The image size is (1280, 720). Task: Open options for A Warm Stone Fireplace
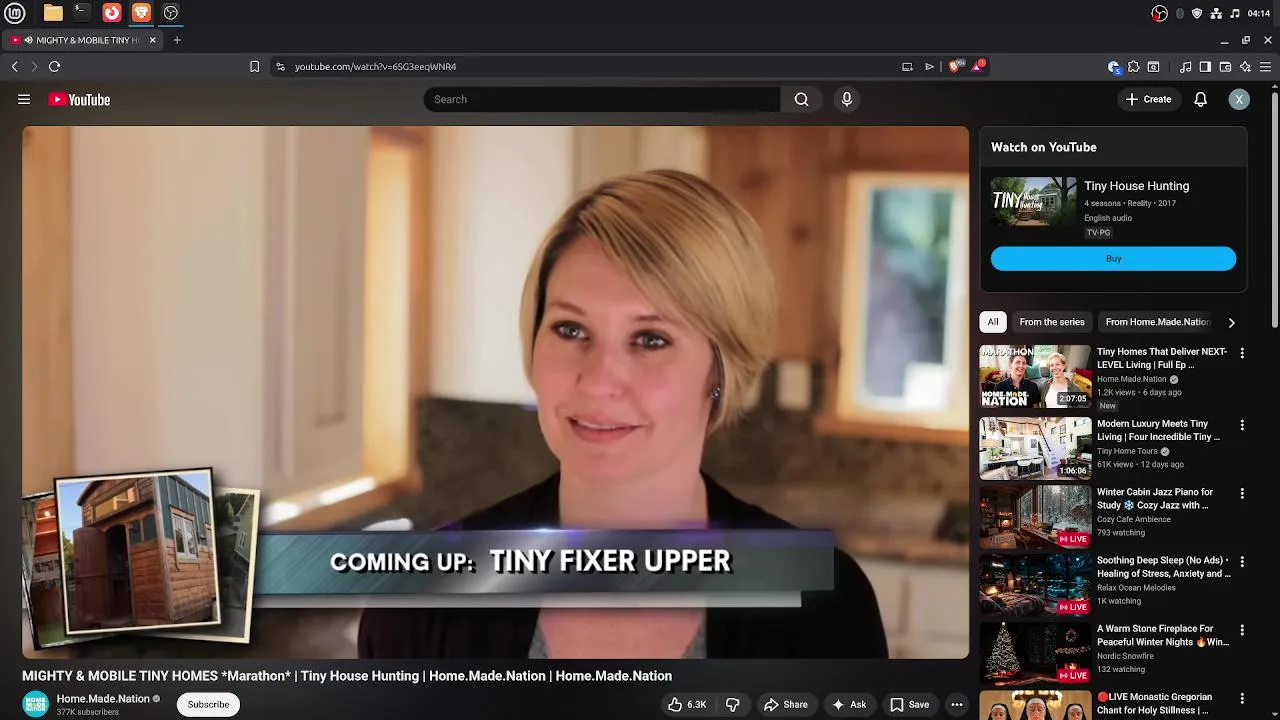(x=1242, y=630)
